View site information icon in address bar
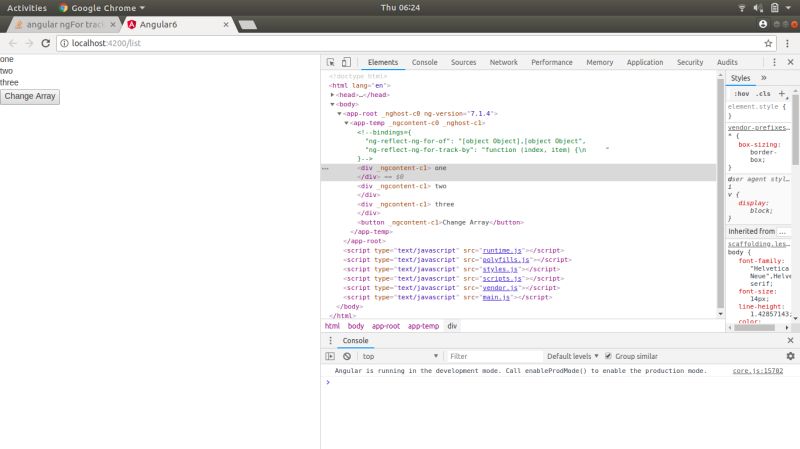This screenshot has height=449, width=800. 64,43
